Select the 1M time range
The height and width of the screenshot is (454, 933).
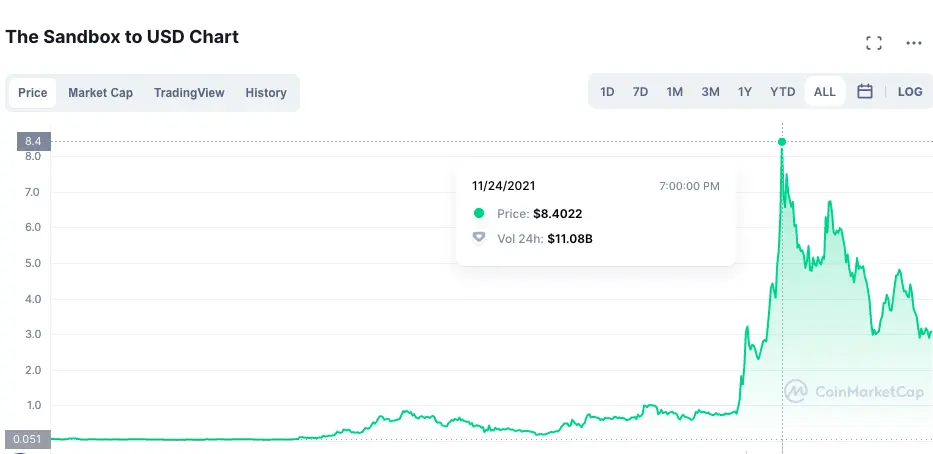(674, 92)
